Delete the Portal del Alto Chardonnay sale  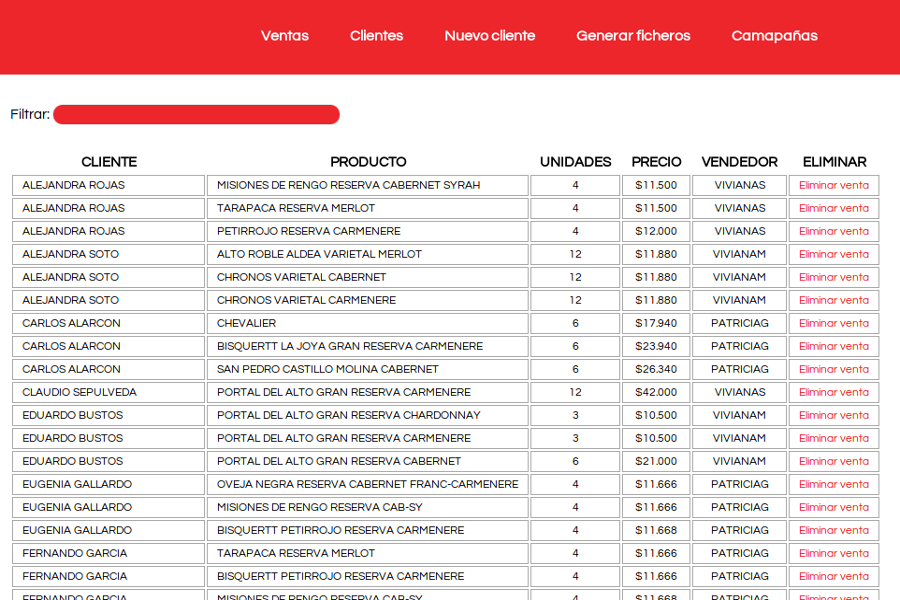click(833, 415)
